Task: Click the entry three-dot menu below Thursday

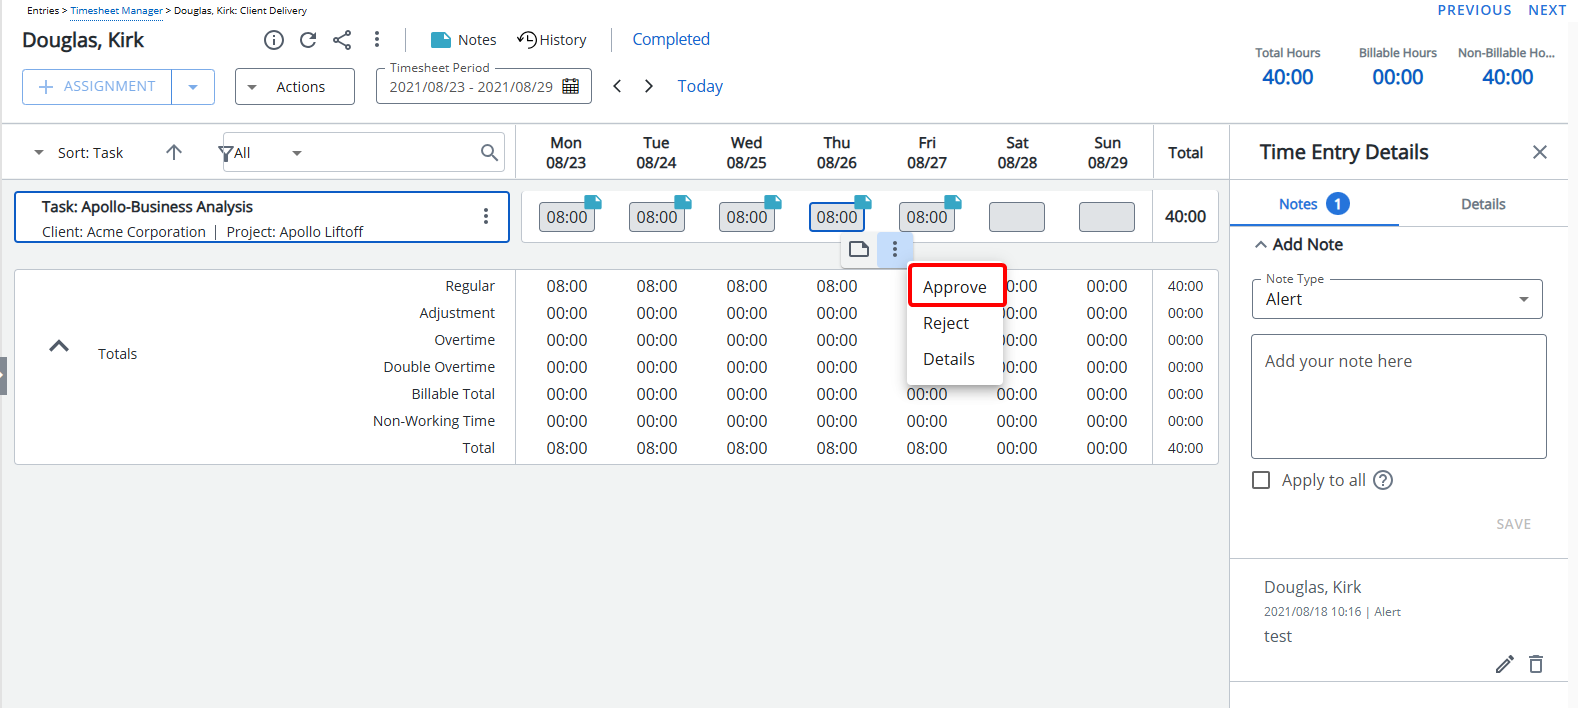Action: pyautogui.click(x=895, y=249)
